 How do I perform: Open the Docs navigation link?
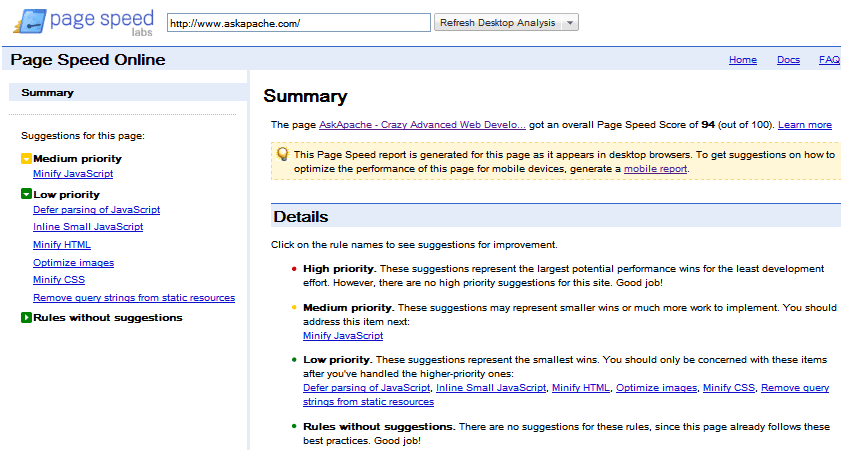pos(788,60)
